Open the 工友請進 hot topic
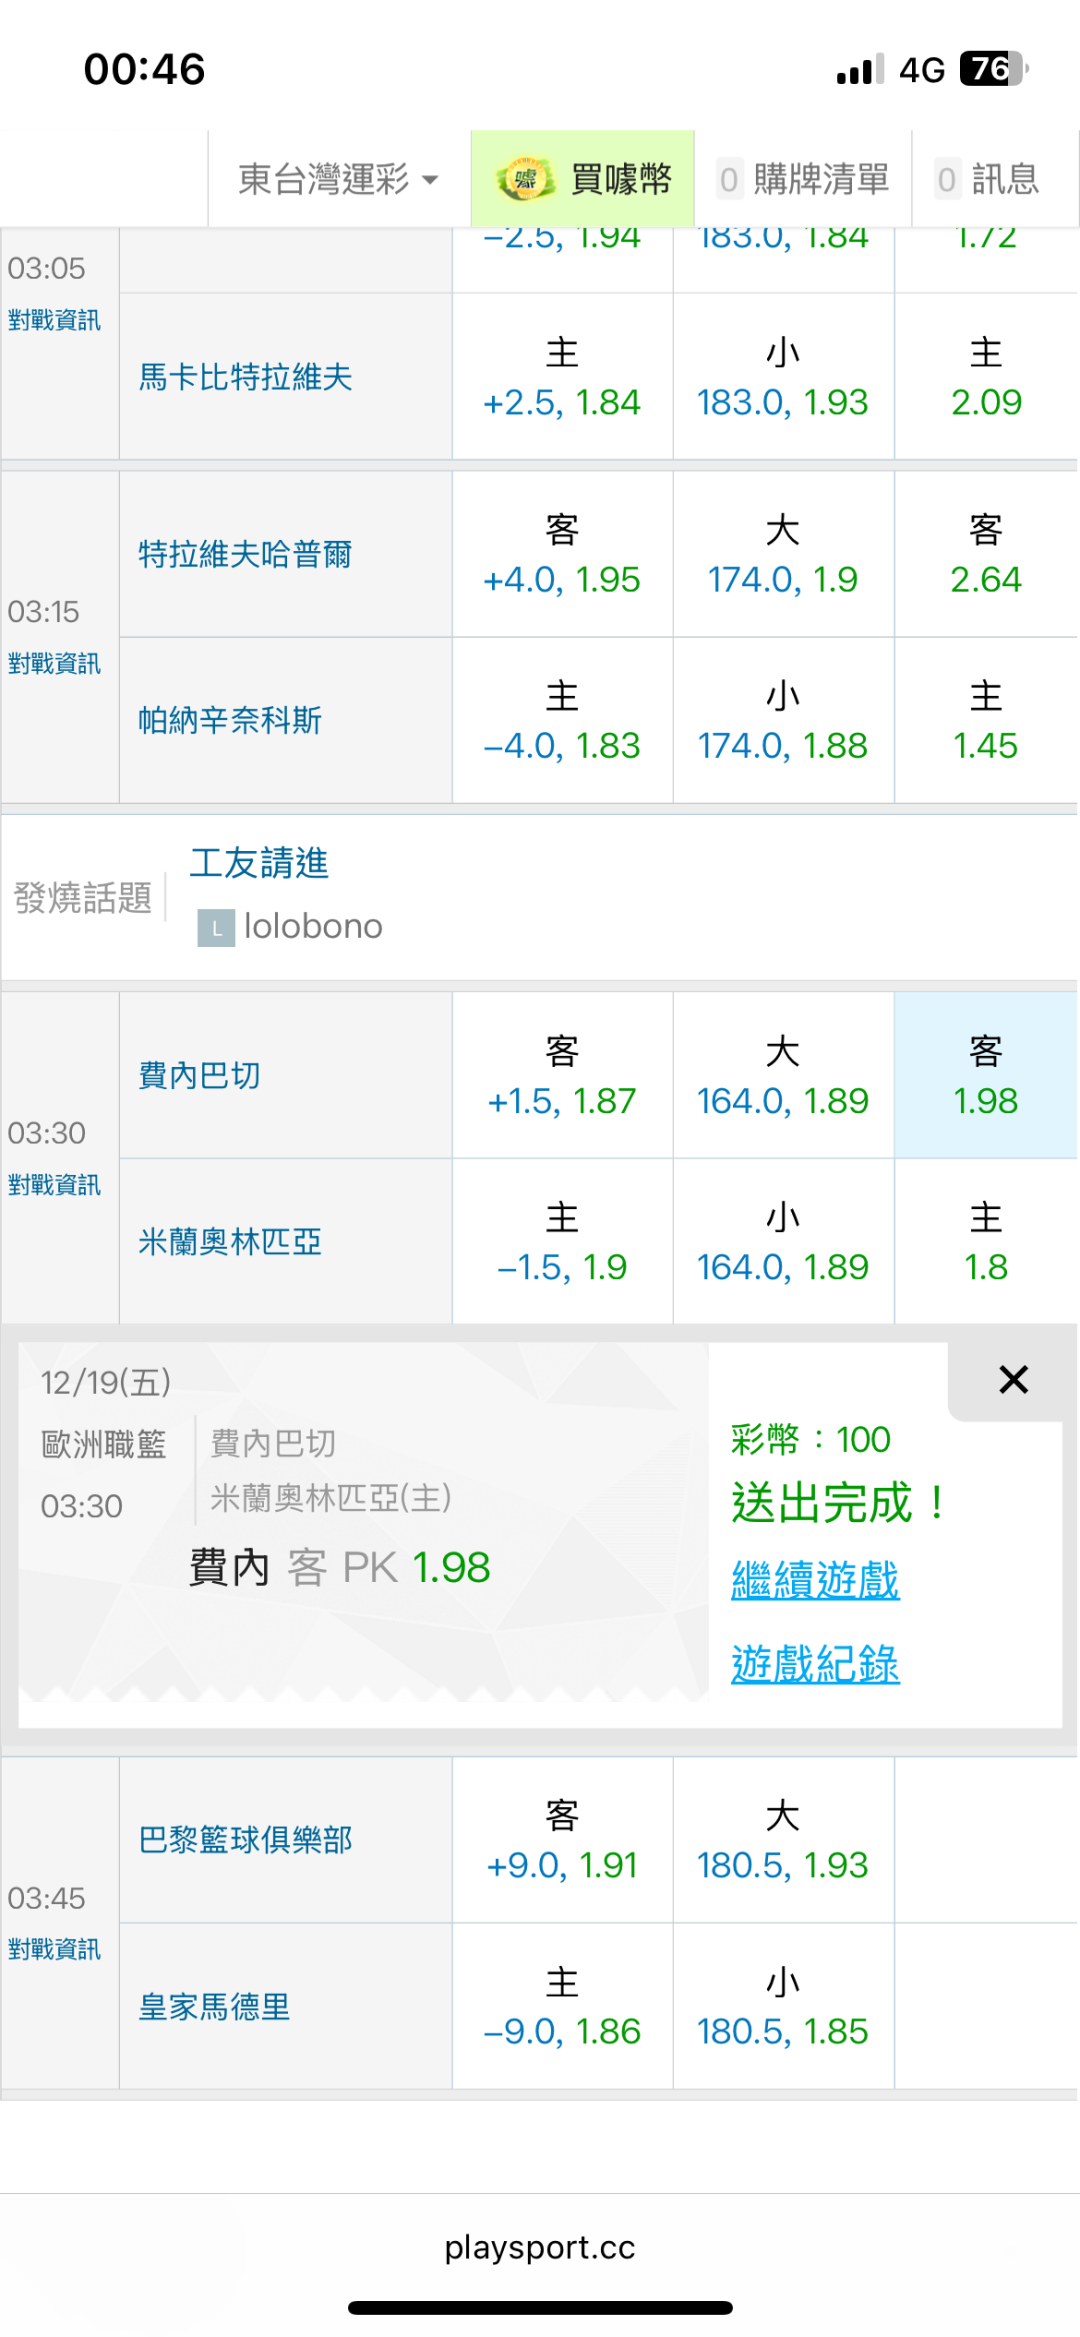 [259, 863]
